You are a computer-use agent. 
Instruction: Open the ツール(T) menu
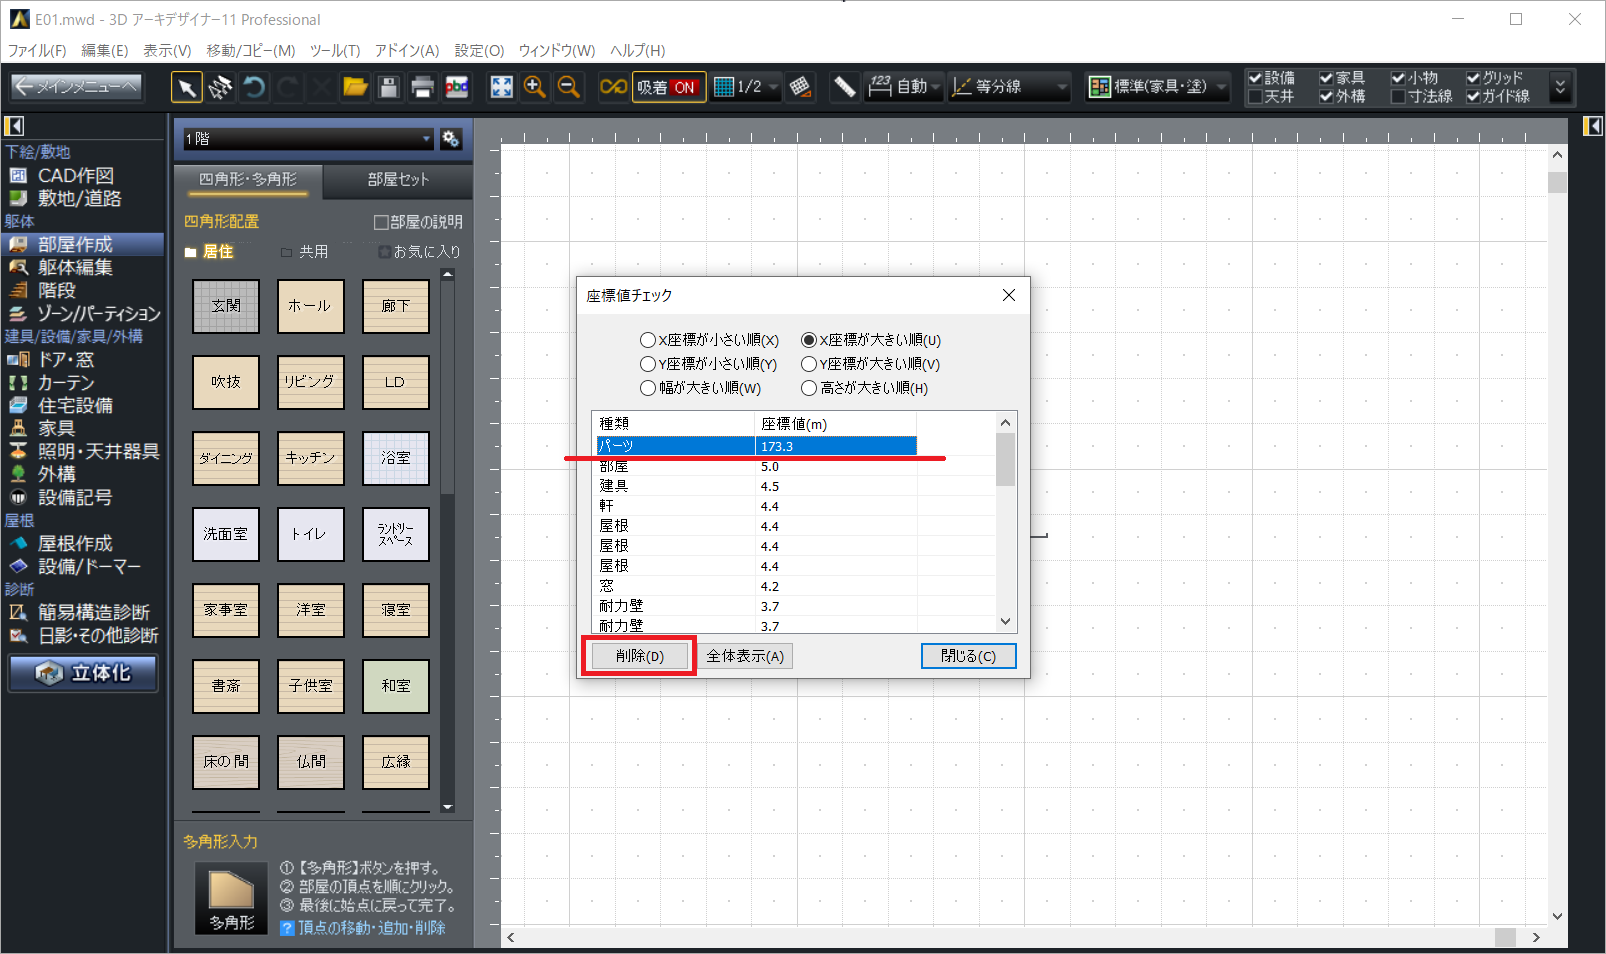334,50
